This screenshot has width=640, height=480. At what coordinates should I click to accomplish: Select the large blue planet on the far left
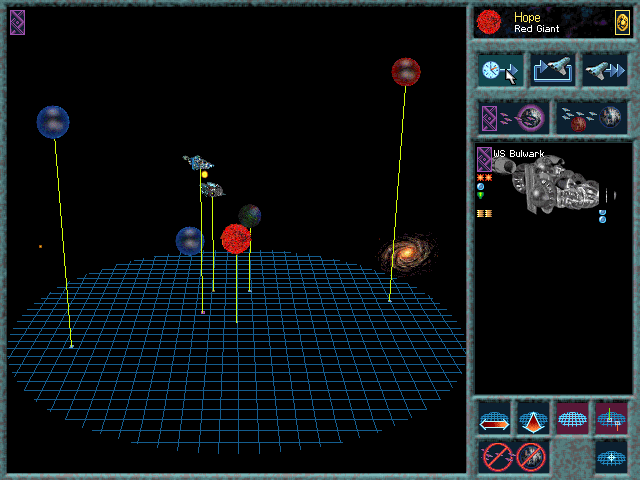coord(53,122)
